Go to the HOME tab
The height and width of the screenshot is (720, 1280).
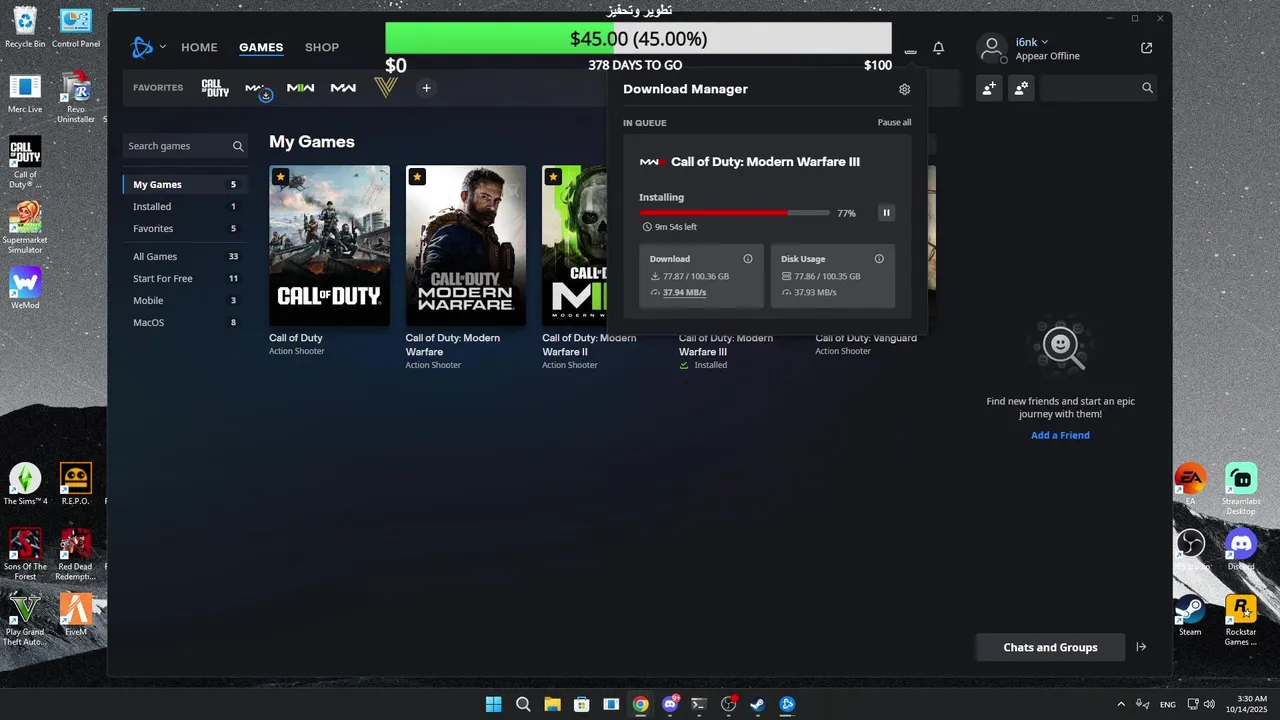coord(199,47)
